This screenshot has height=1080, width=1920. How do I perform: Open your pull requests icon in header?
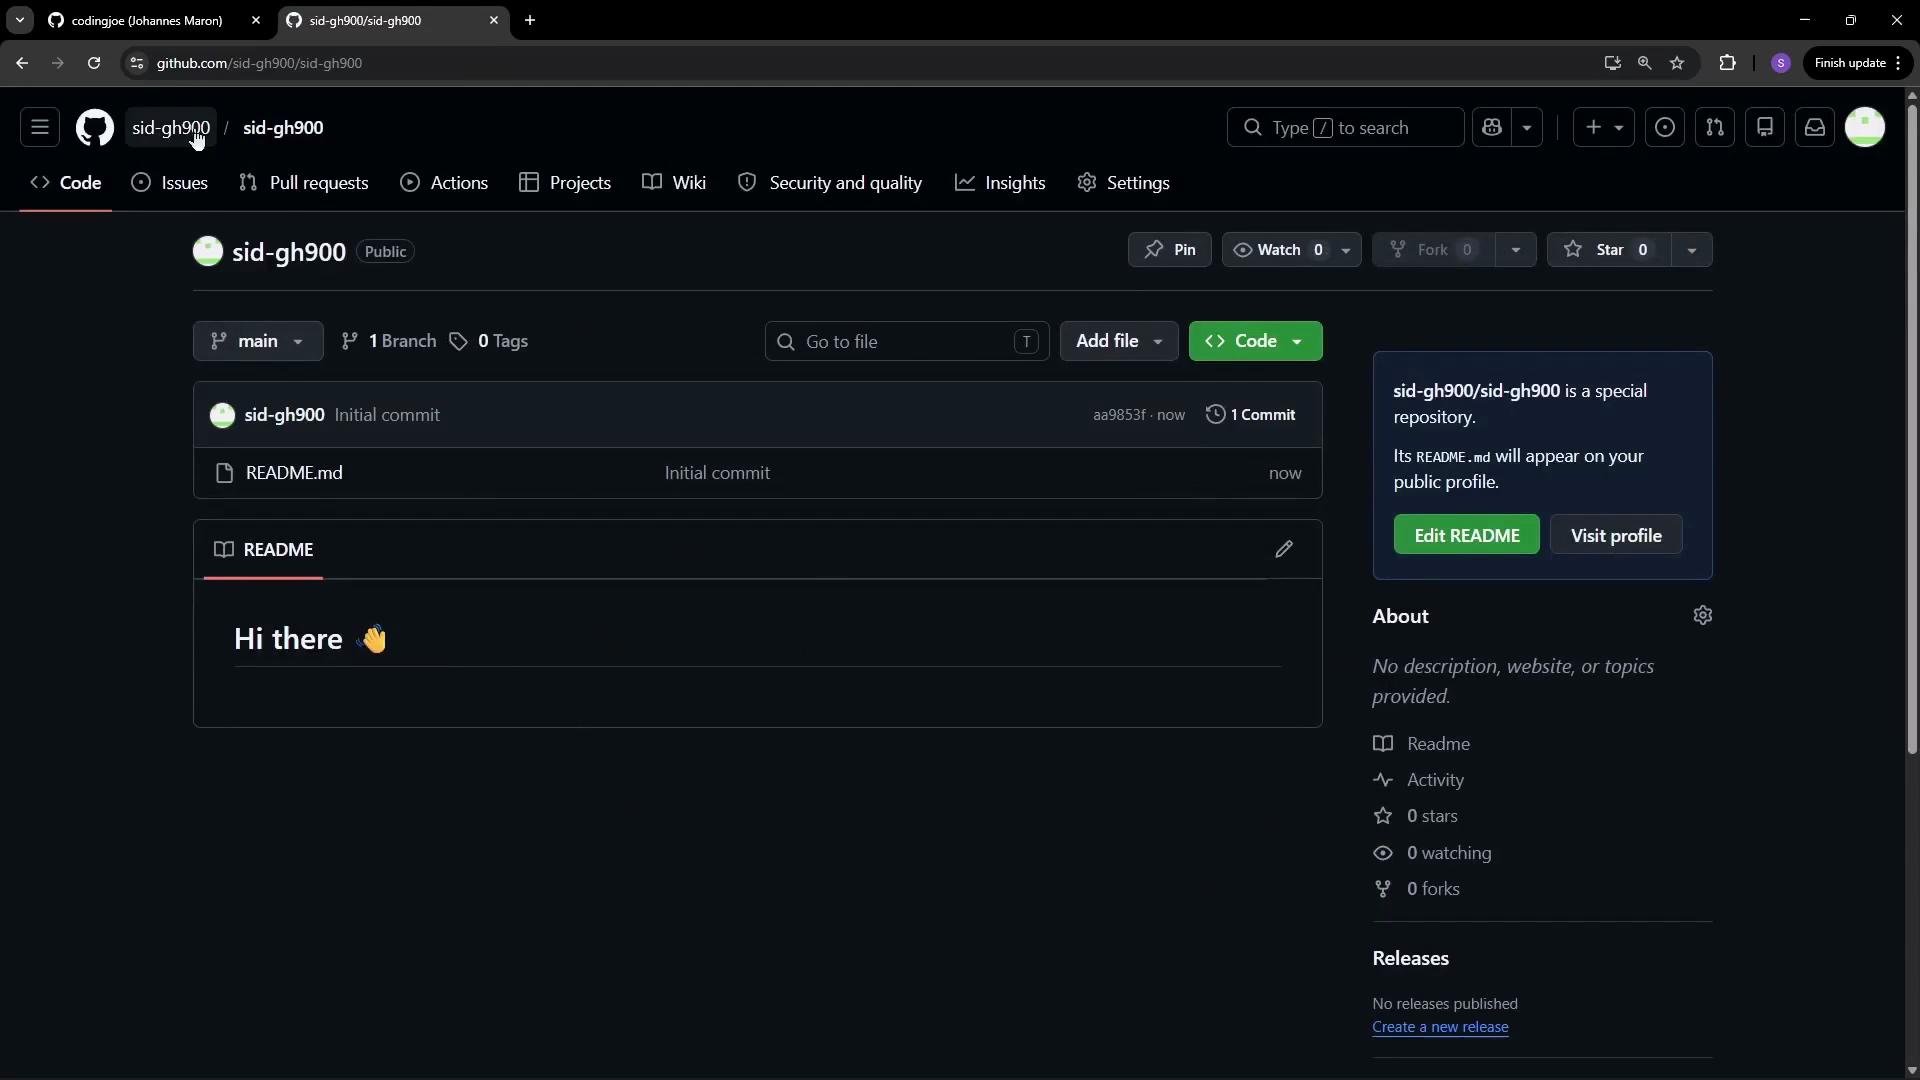[x=1715, y=127]
